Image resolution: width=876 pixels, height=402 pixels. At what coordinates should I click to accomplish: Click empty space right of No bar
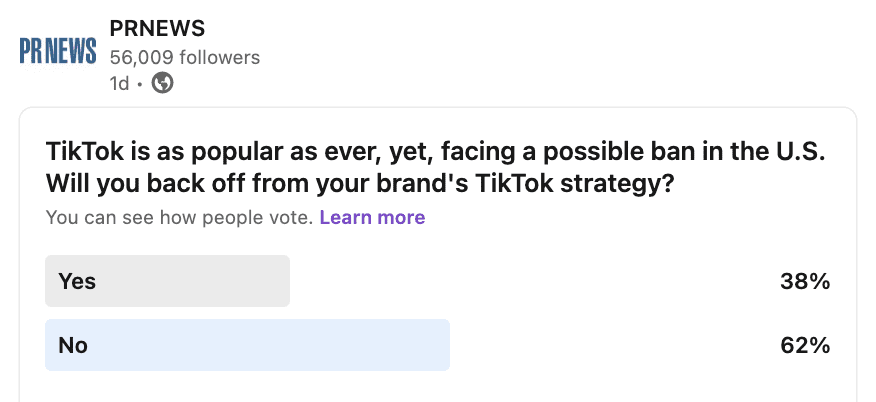610,345
